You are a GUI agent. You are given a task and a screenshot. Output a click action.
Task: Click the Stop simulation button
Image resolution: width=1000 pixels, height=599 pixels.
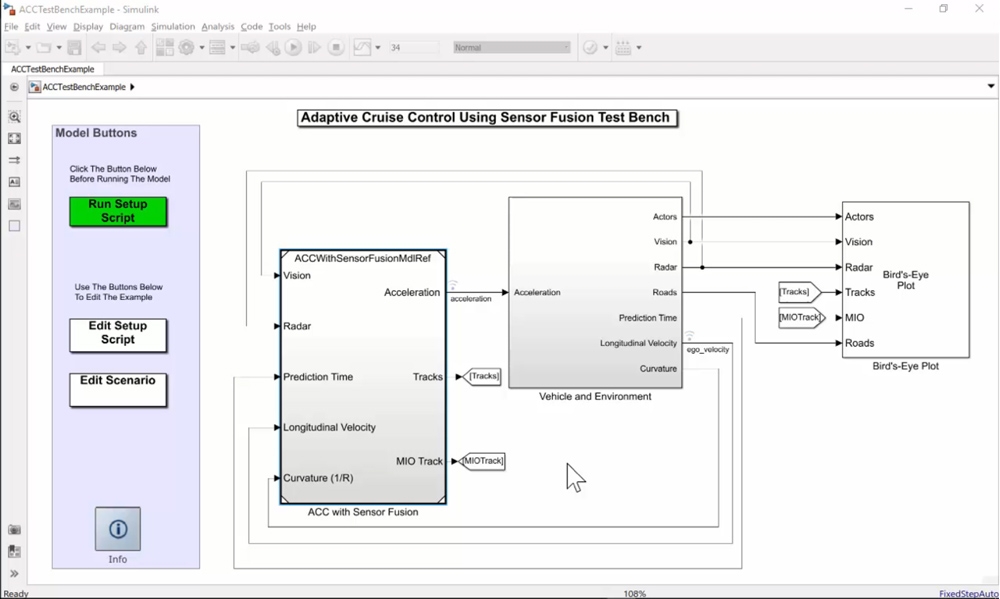tap(336, 47)
